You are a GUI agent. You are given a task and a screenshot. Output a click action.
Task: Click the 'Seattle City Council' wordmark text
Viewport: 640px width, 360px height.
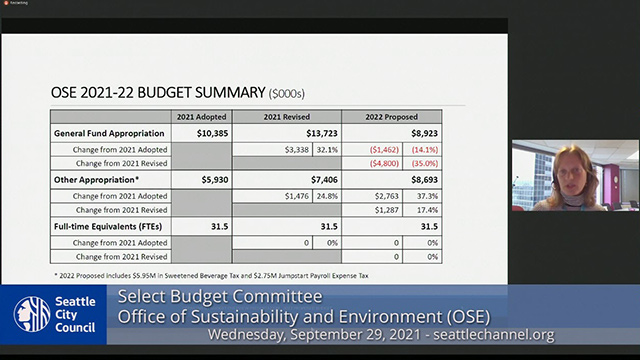75,314
